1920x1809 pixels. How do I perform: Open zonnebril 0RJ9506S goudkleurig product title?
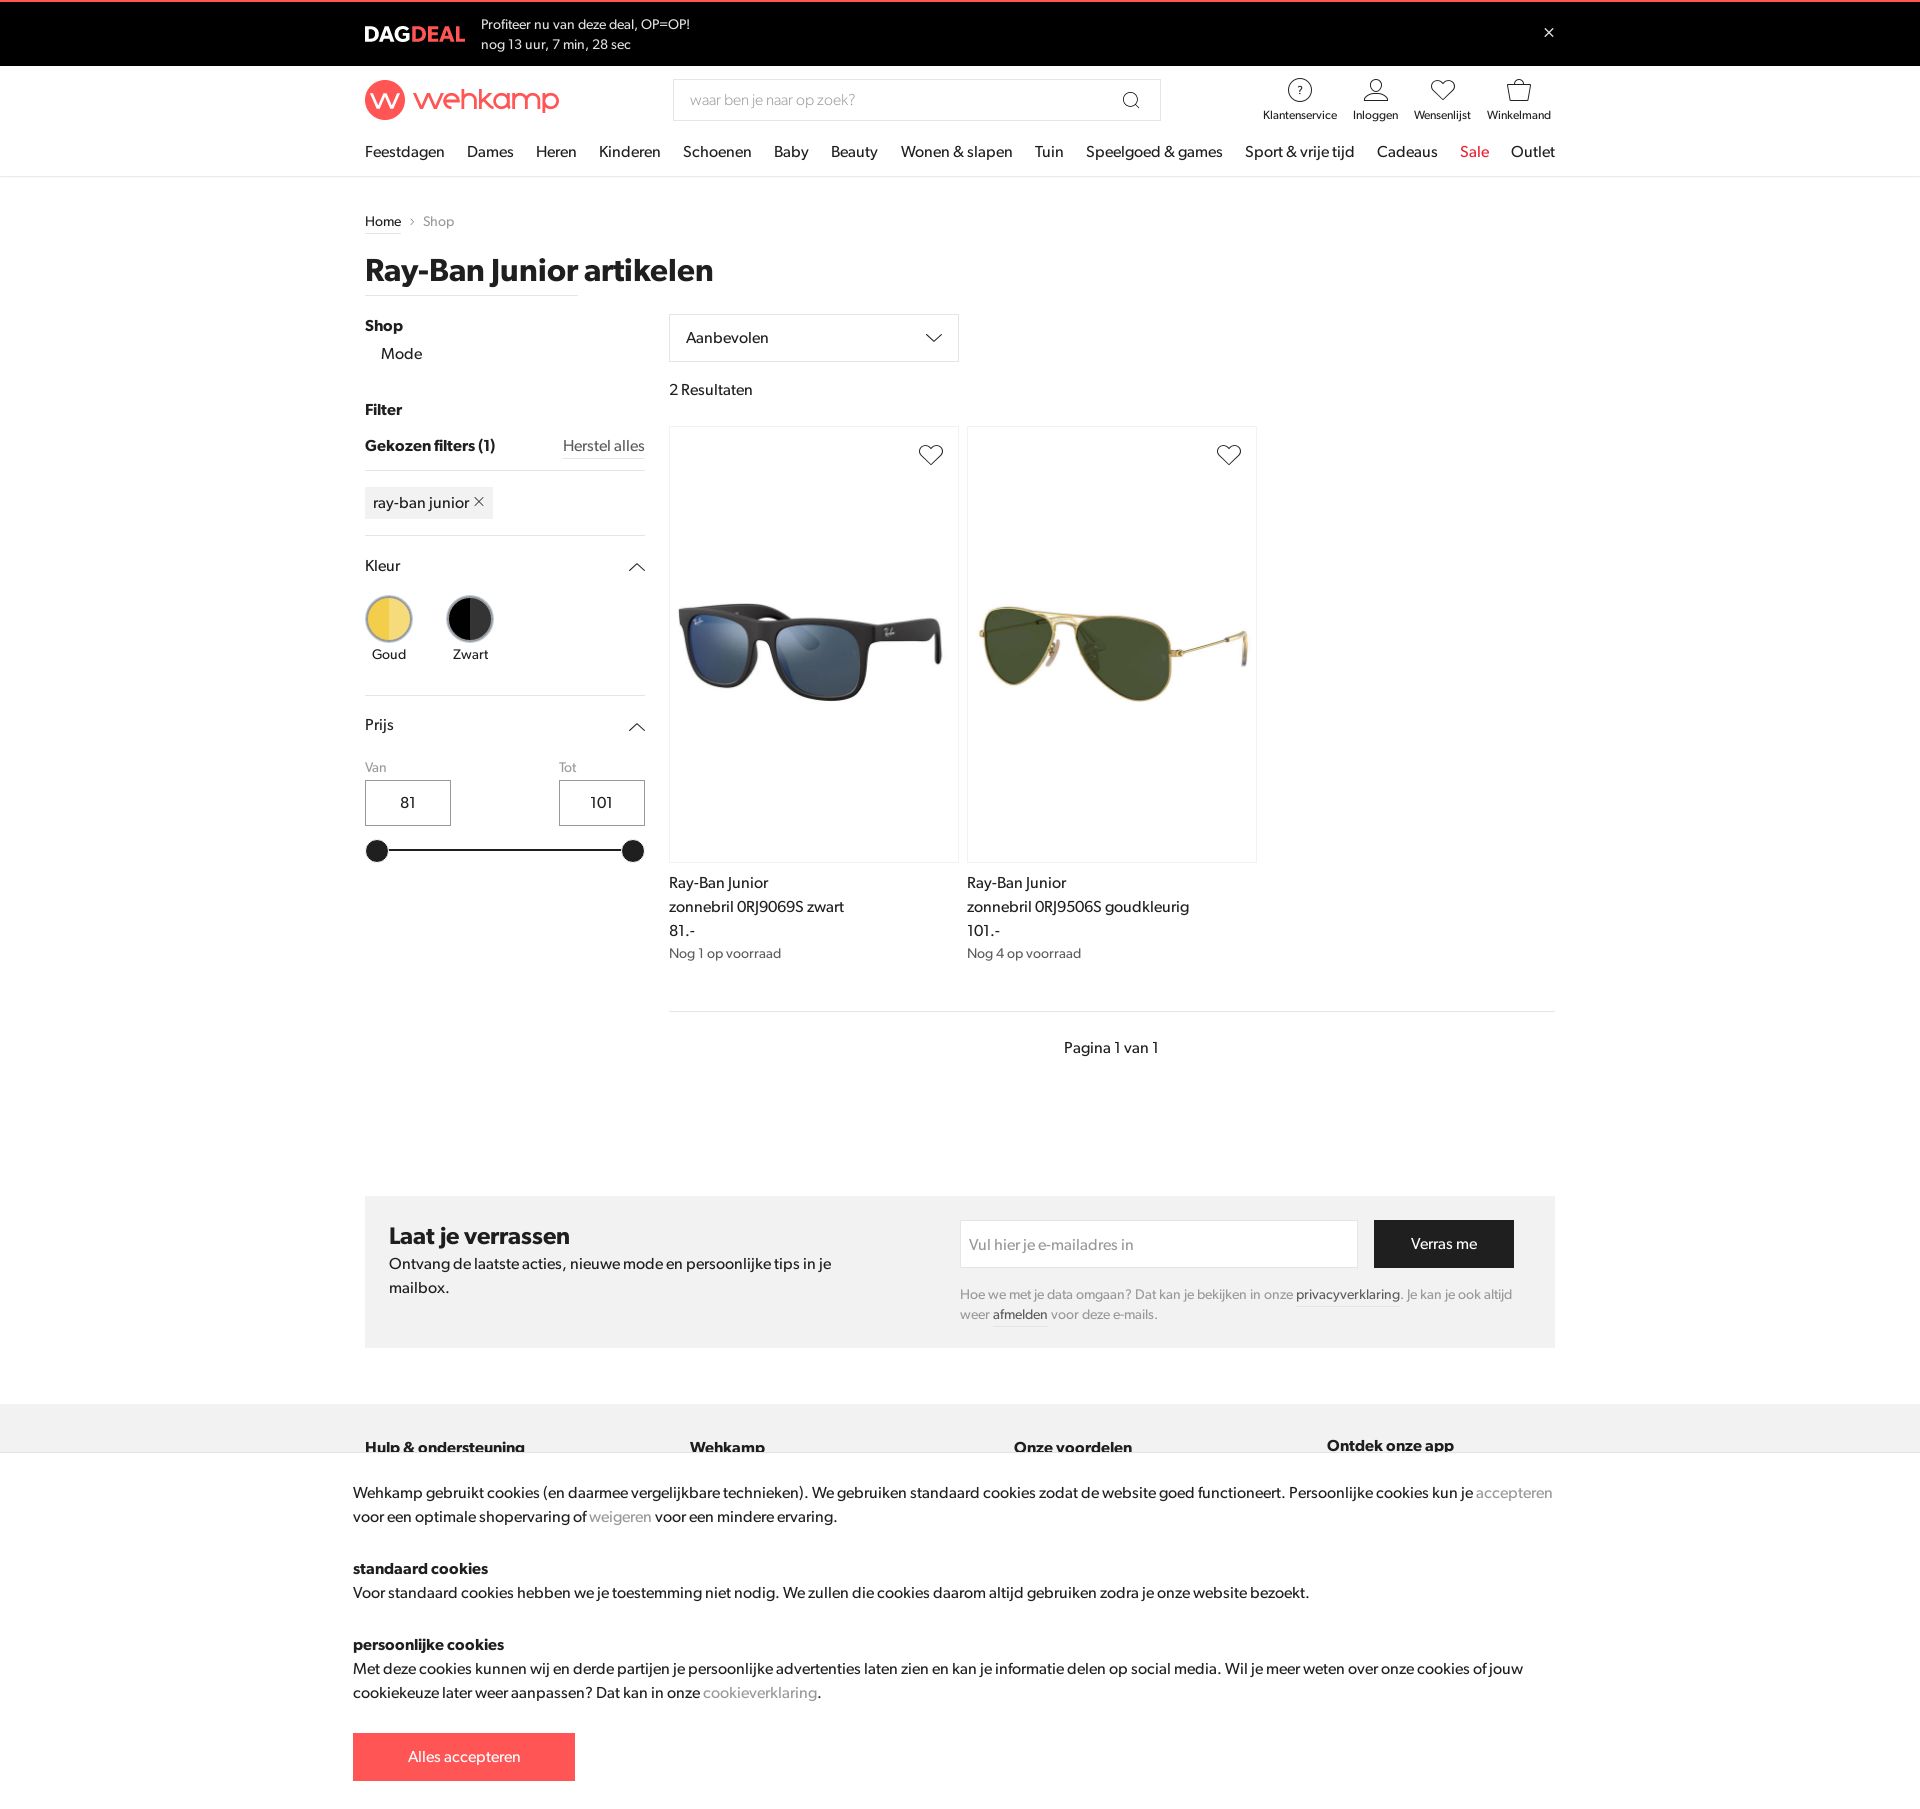(x=1078, y=907)
